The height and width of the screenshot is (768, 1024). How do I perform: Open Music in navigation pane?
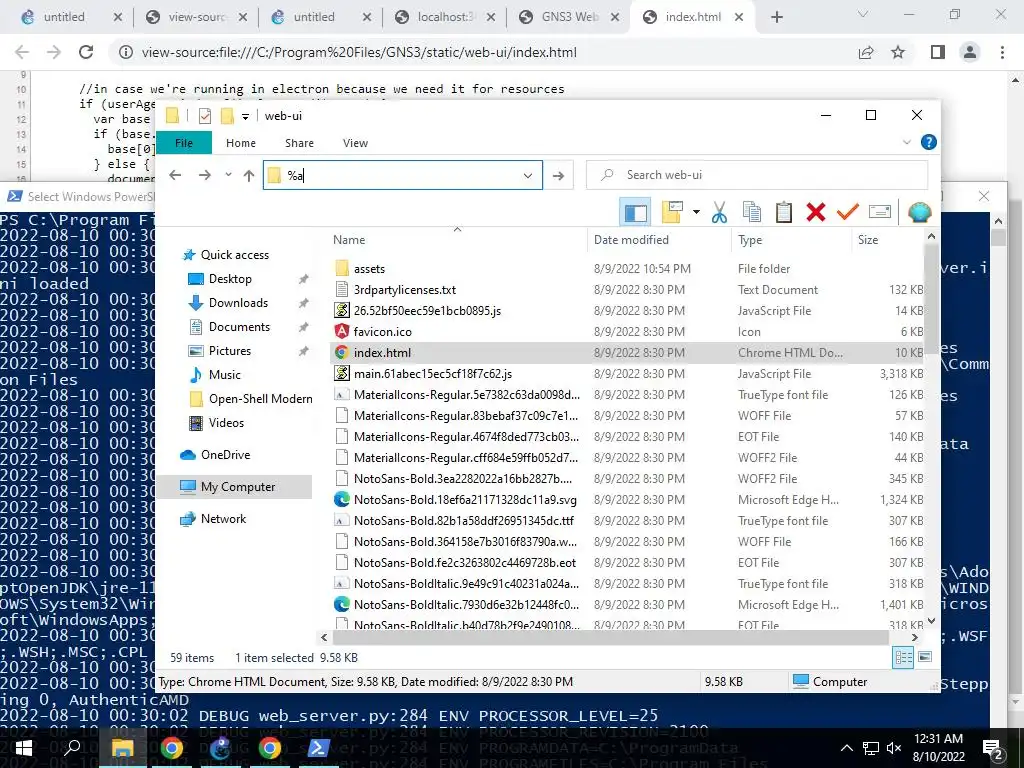coord(225,375)
